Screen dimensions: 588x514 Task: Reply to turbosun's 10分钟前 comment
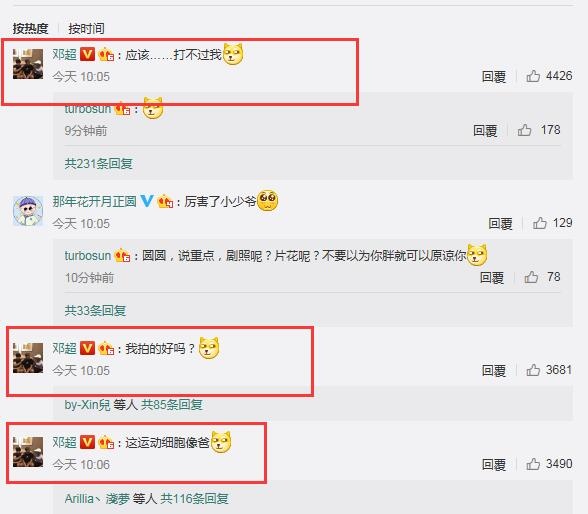click(x=492, y=277)
